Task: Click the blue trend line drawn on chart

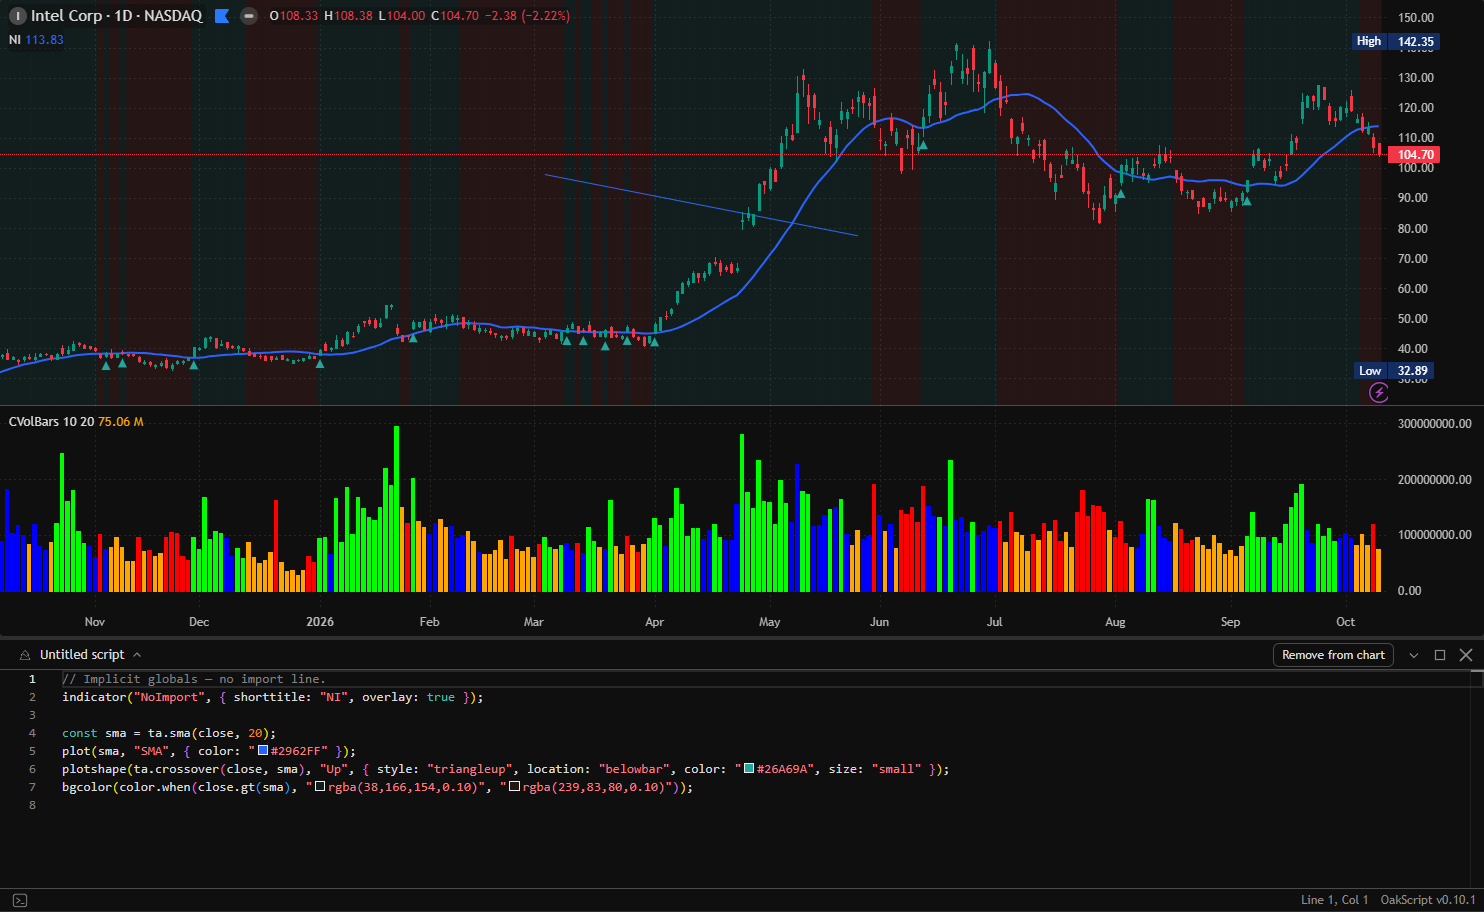Action: (x=700, y=205)
